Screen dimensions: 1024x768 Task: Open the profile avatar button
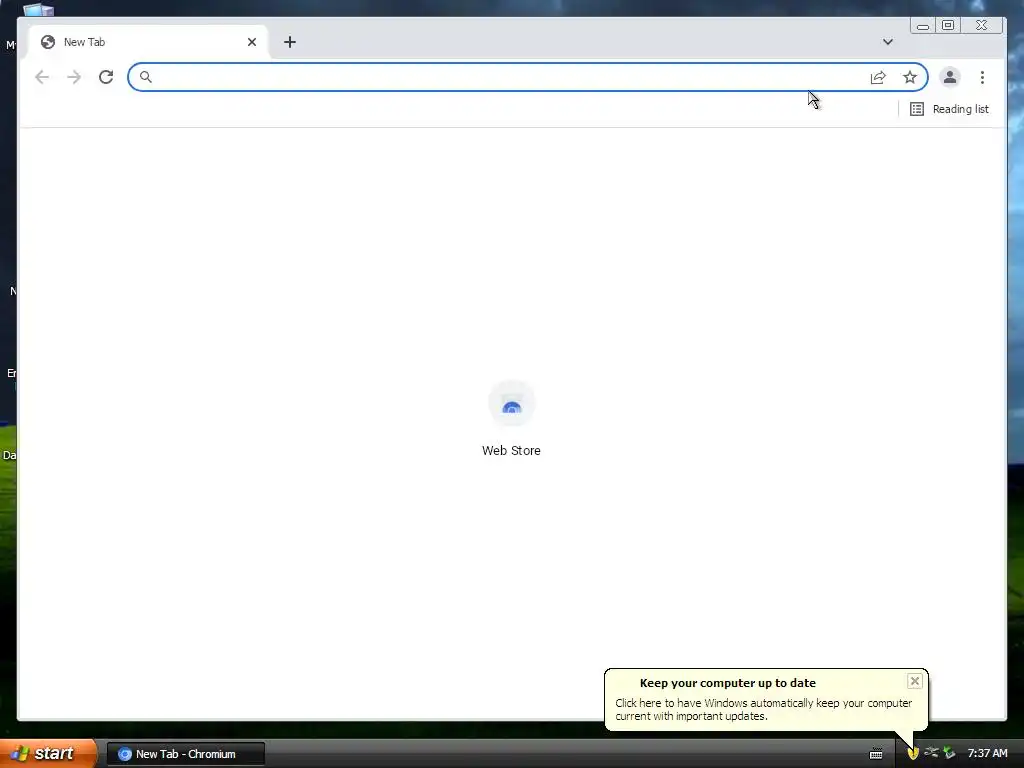click(950, 77)
